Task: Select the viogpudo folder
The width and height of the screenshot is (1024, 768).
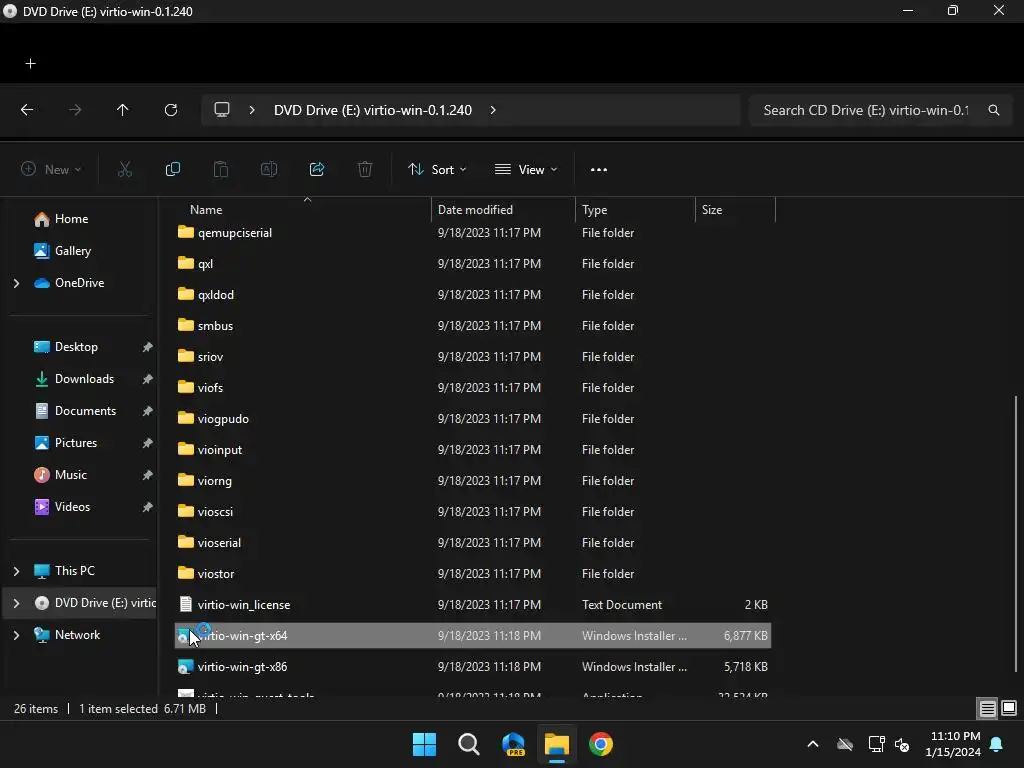Action: pos(473,419)
